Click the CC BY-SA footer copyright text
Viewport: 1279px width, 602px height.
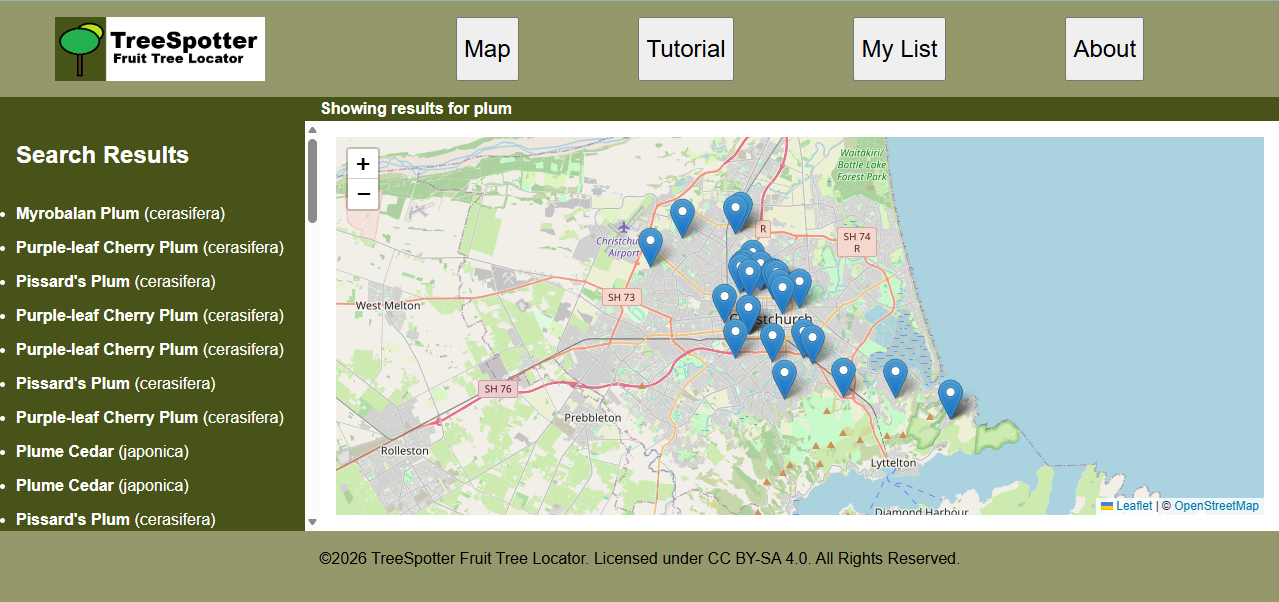point(639,558)
